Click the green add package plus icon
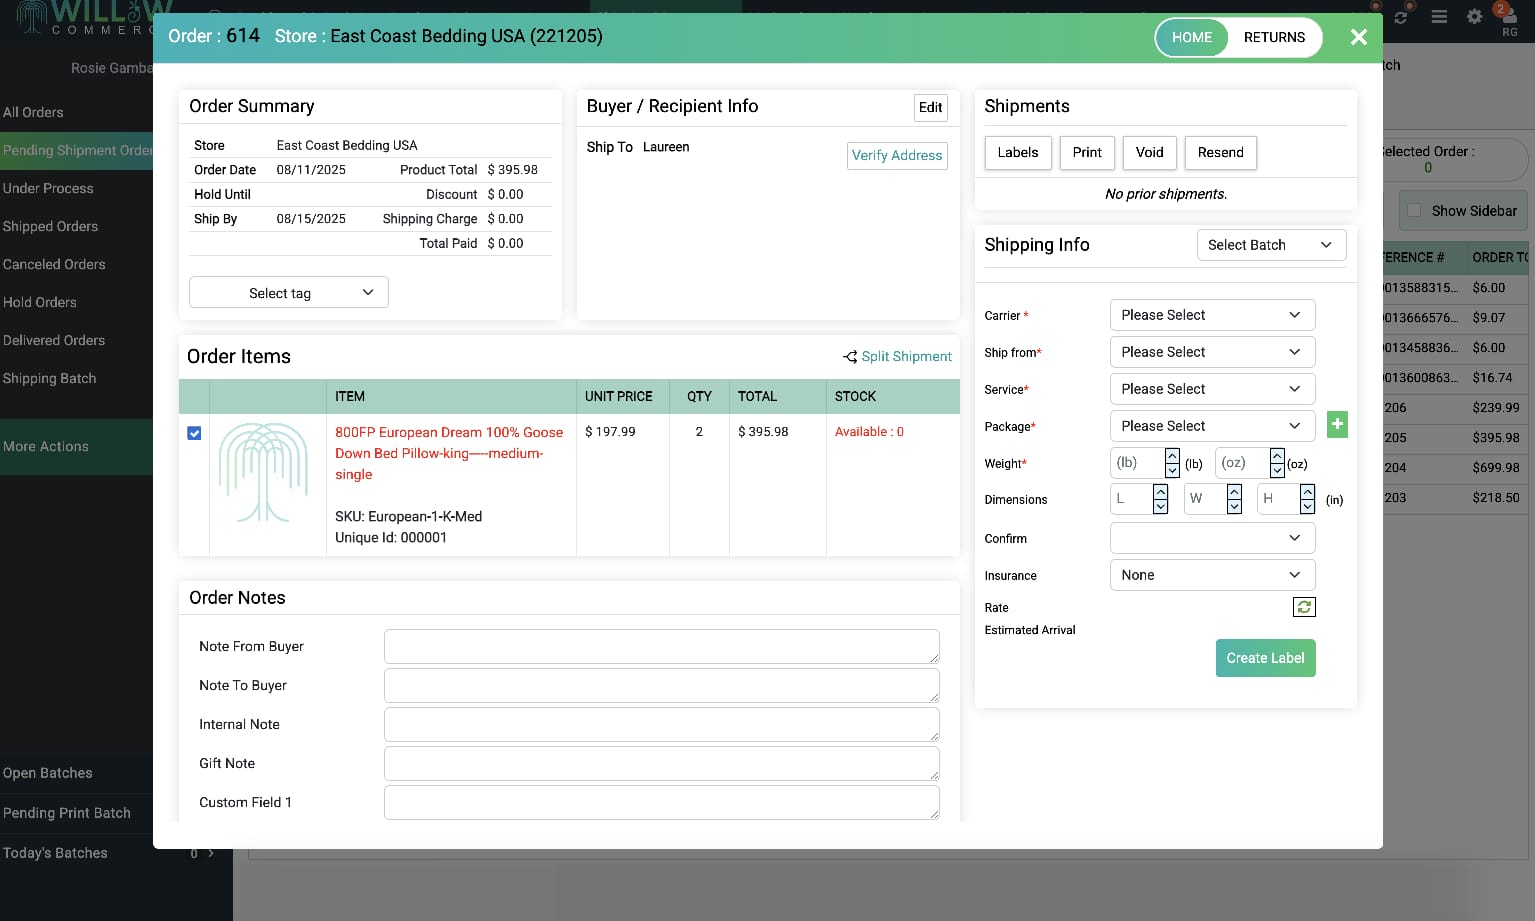The image size is (1535, 921). (x=1337, y=425)
